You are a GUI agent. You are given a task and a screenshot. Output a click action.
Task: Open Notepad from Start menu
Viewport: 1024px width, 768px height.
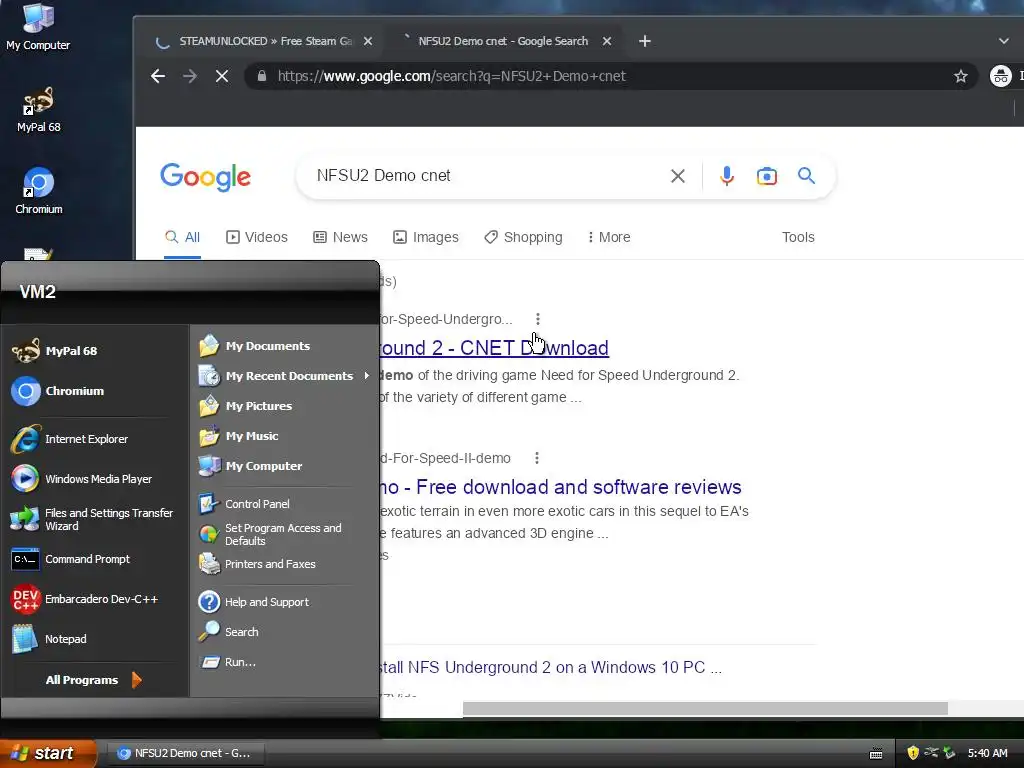49,639
